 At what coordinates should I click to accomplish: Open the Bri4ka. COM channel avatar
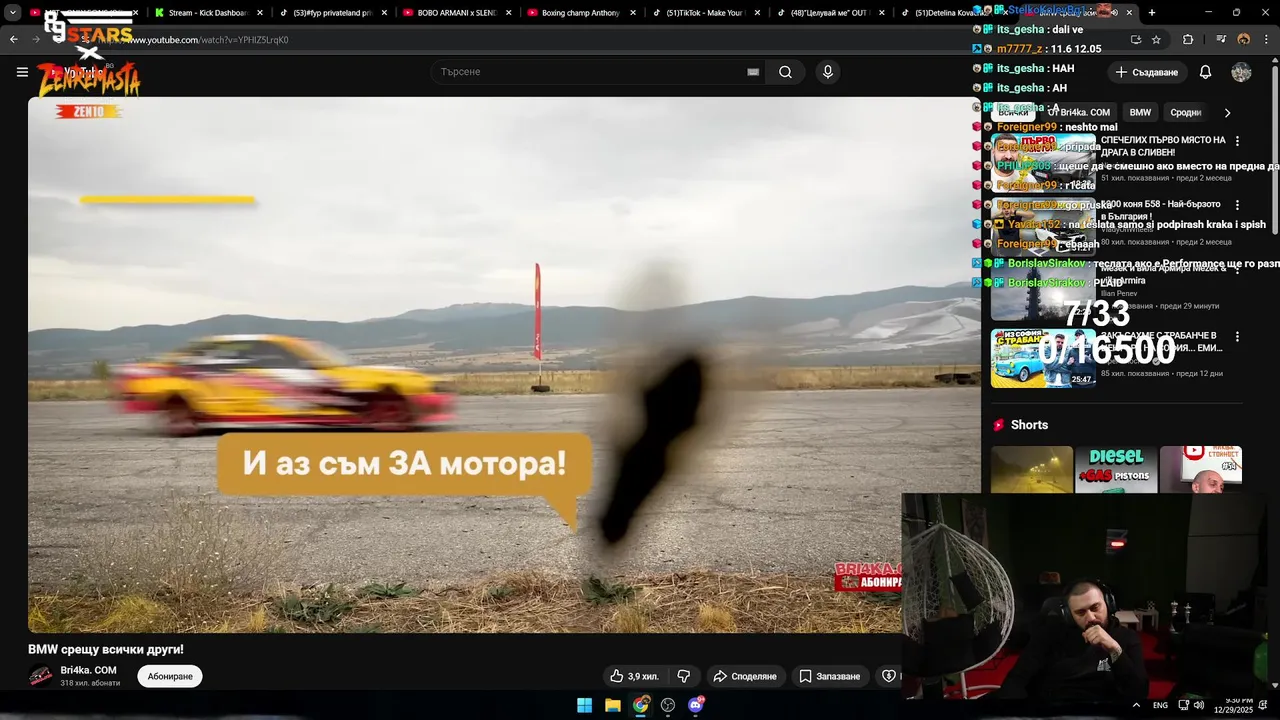tap(40, 676)
